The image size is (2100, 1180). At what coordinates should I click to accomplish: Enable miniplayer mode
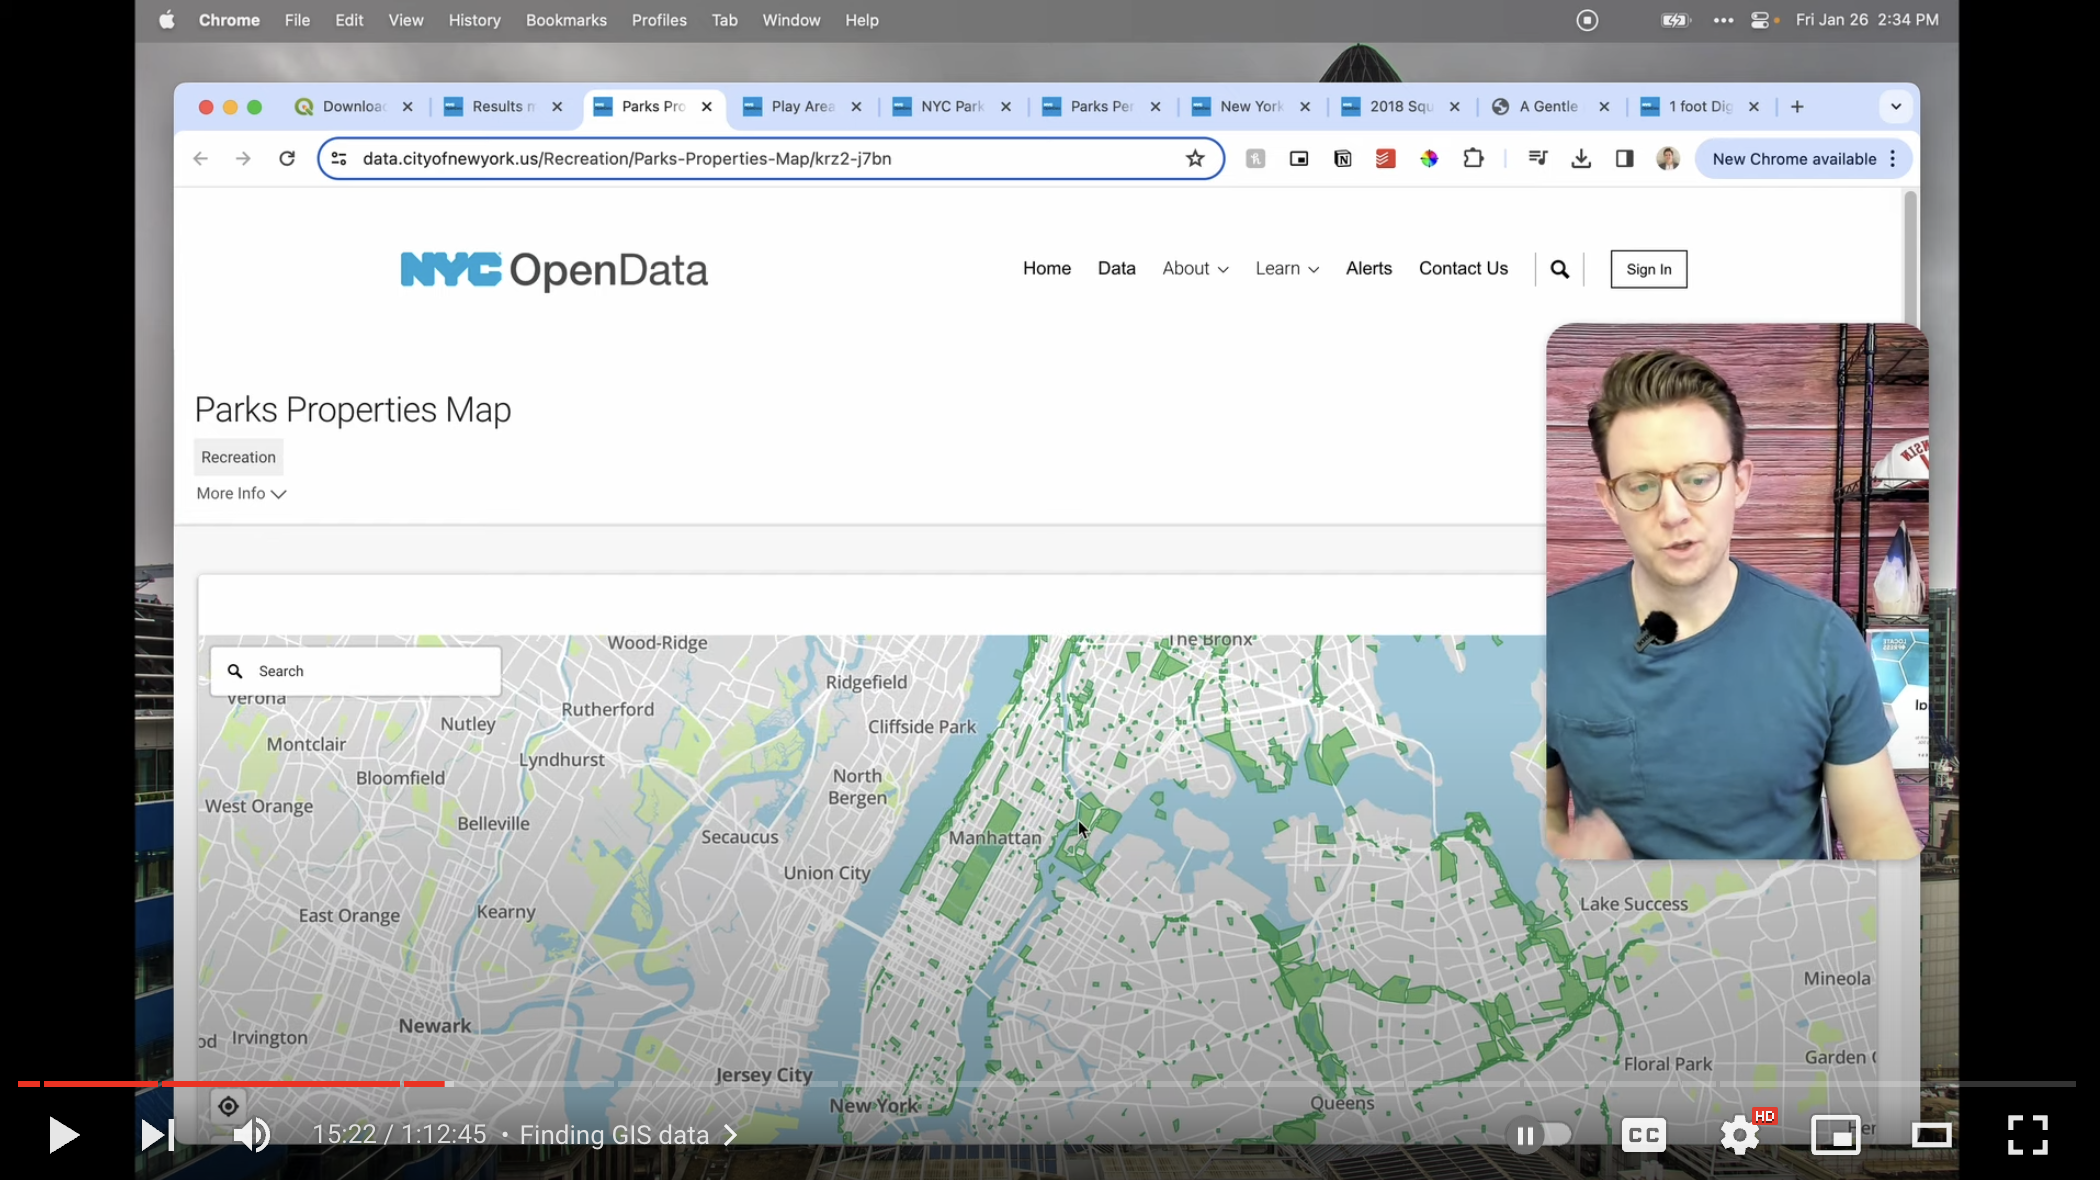(x=1836, y=1135)
